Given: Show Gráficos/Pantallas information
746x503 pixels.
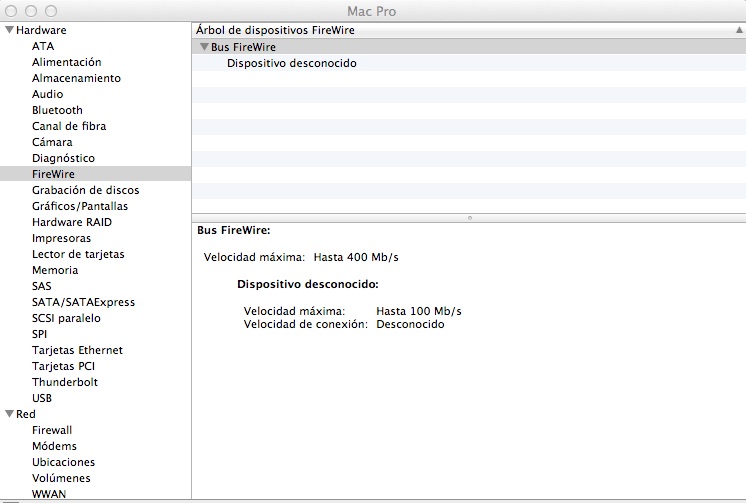Looking at the screenshot, I should [80, 206].
